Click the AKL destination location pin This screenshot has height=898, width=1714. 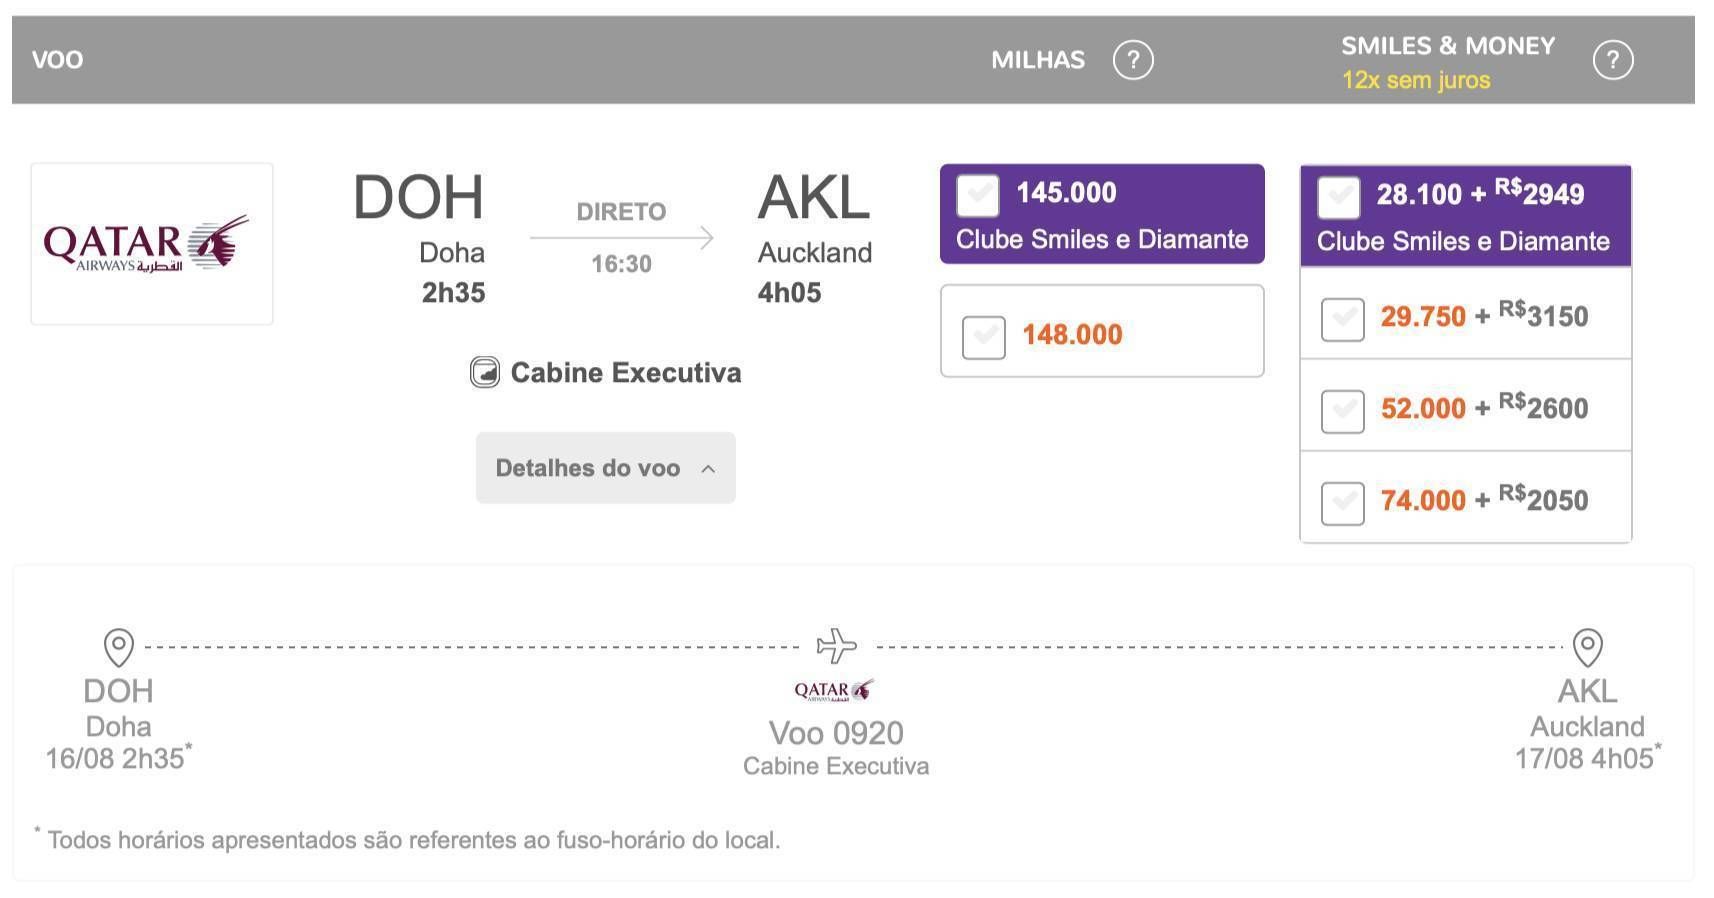(1587, 648)
